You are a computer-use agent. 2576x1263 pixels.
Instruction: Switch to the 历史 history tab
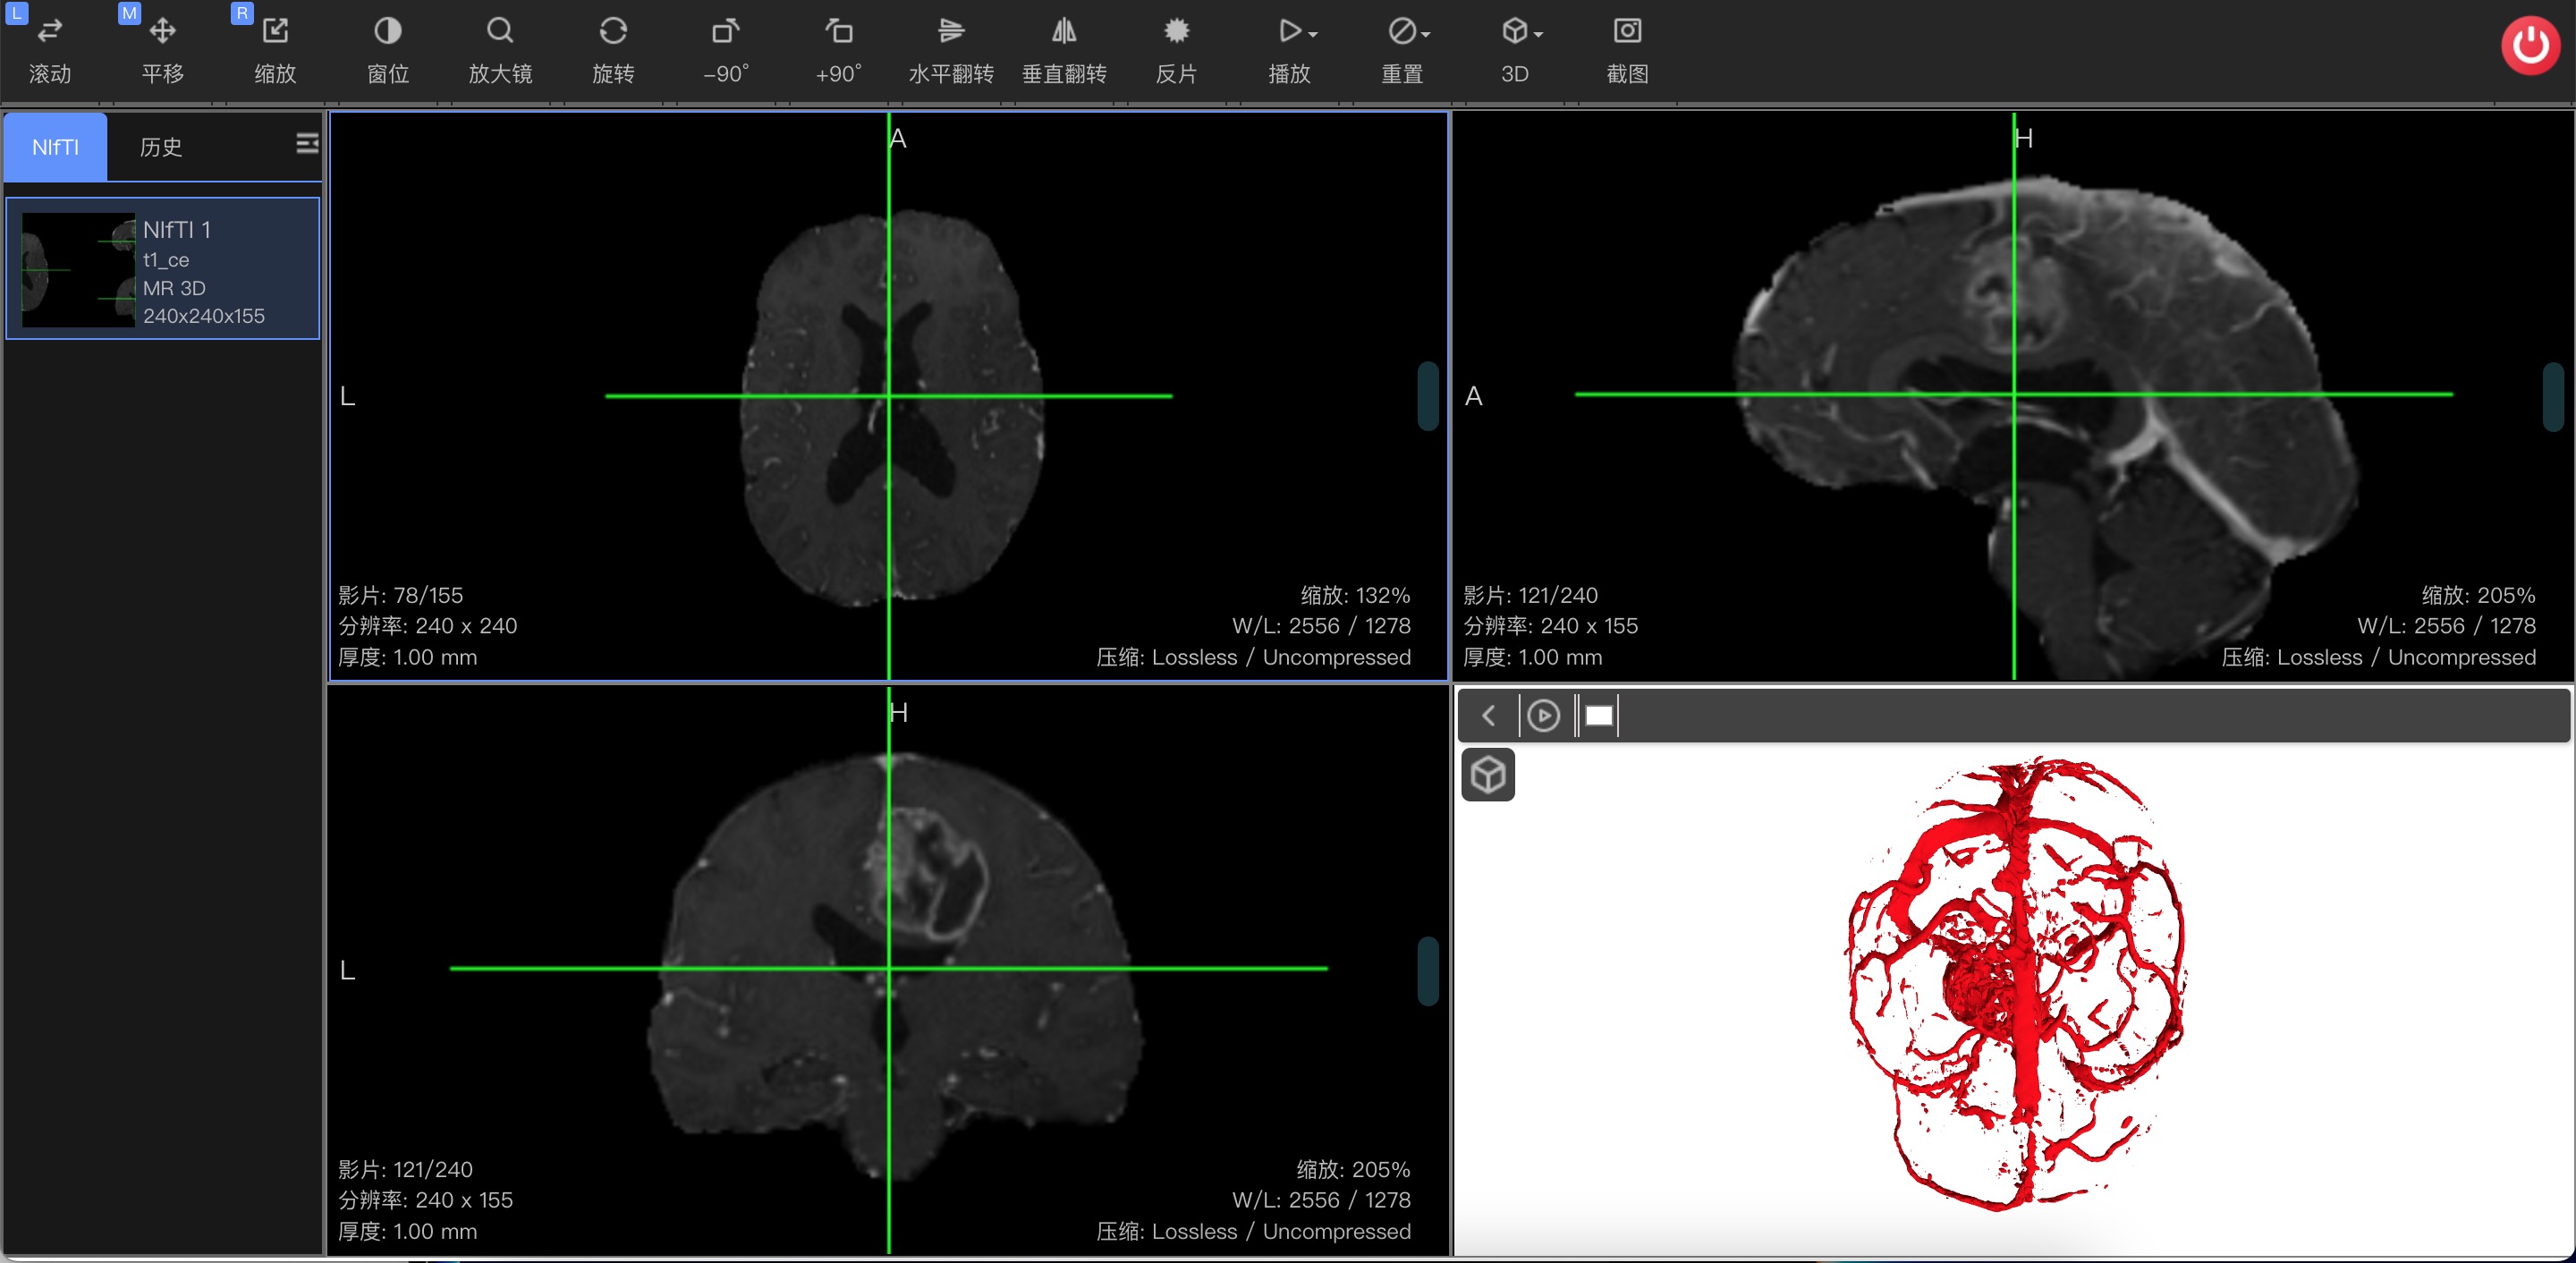pyautogui.click(x=161, y=147)
